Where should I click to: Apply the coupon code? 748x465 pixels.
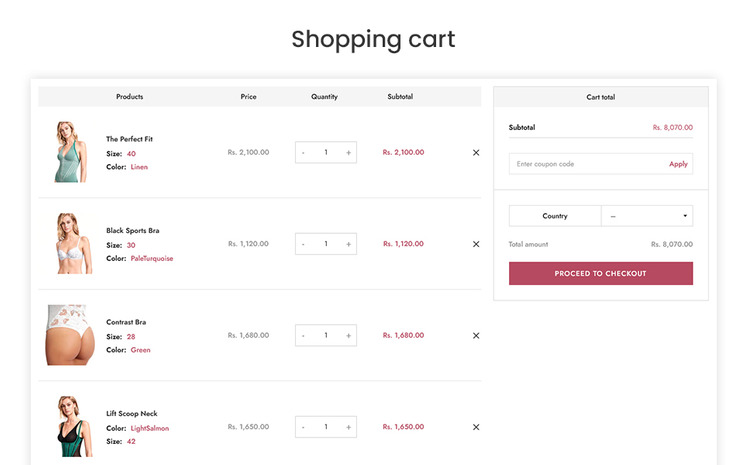click(678, 164)
